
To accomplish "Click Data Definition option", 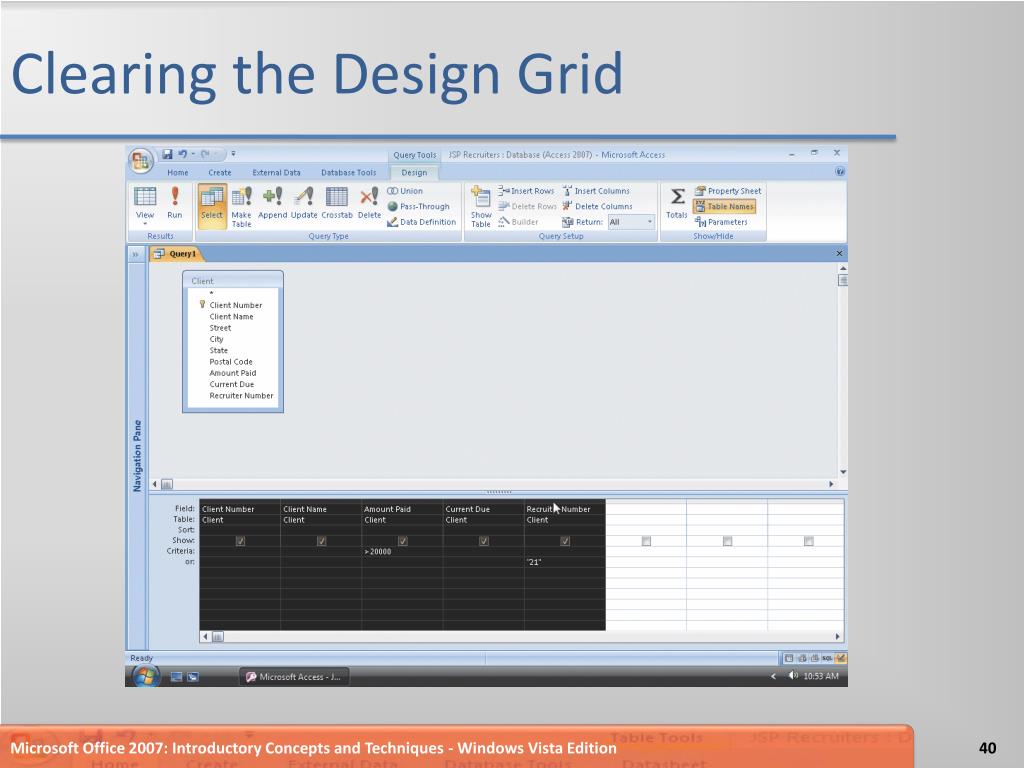I will pos(422,222).
